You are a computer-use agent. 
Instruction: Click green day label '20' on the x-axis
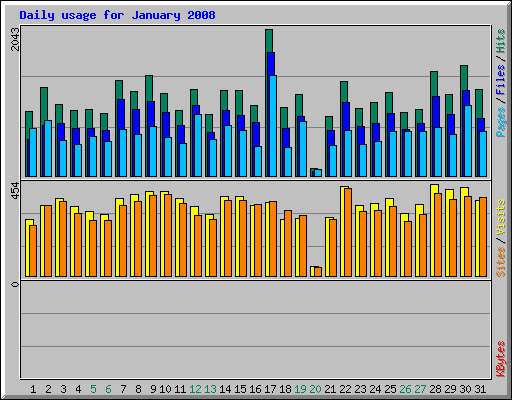pyautogui.click(x=315, y=389)
